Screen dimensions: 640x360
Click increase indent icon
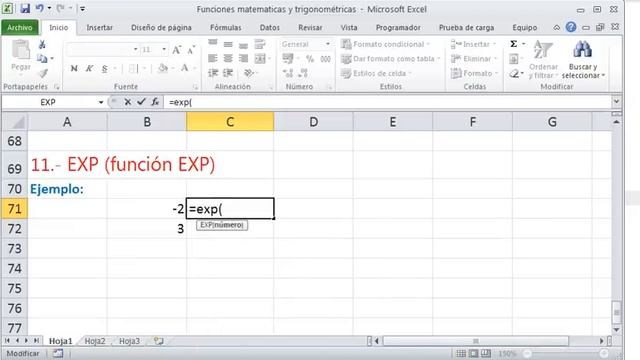228,73
